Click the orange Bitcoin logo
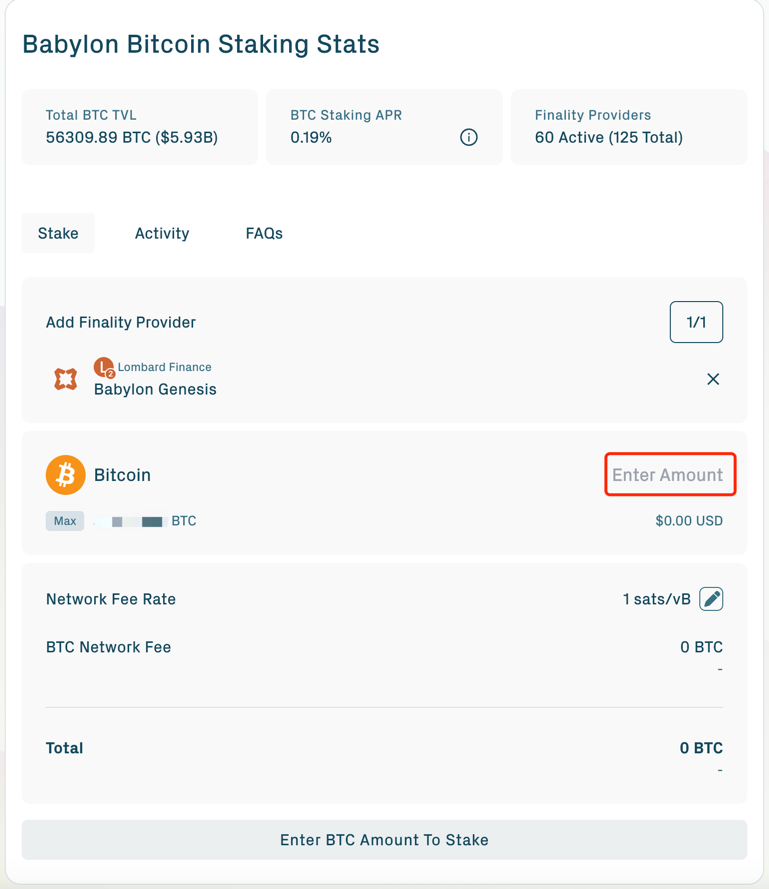Image resolution: width=769 pixels, height=889 pixels. 65,475
